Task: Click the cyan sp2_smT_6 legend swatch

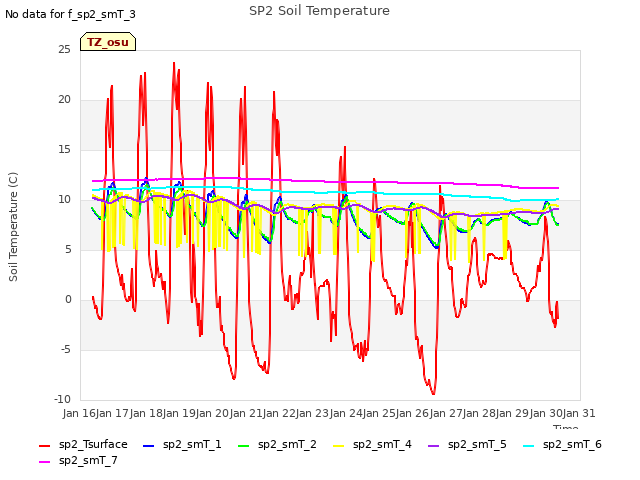Action: (529, 446)
